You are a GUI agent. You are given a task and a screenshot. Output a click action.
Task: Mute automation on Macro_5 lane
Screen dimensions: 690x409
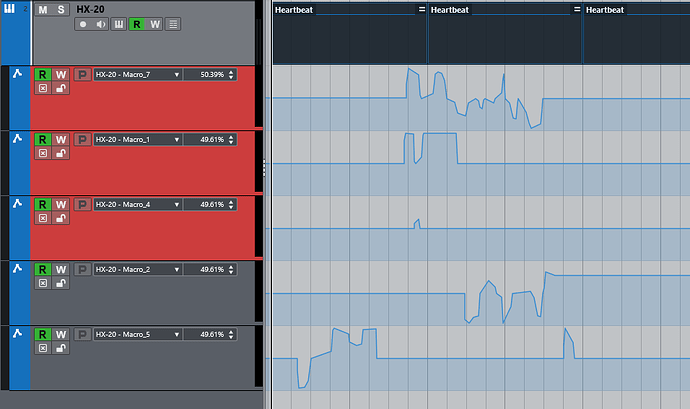pos(43,348)
